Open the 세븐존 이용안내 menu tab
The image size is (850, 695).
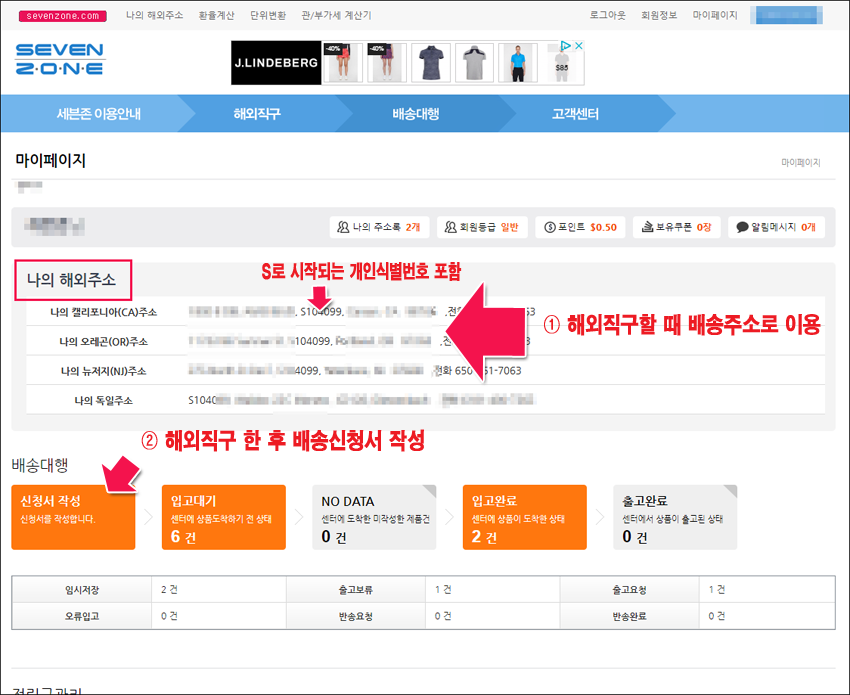coord(98,114)
